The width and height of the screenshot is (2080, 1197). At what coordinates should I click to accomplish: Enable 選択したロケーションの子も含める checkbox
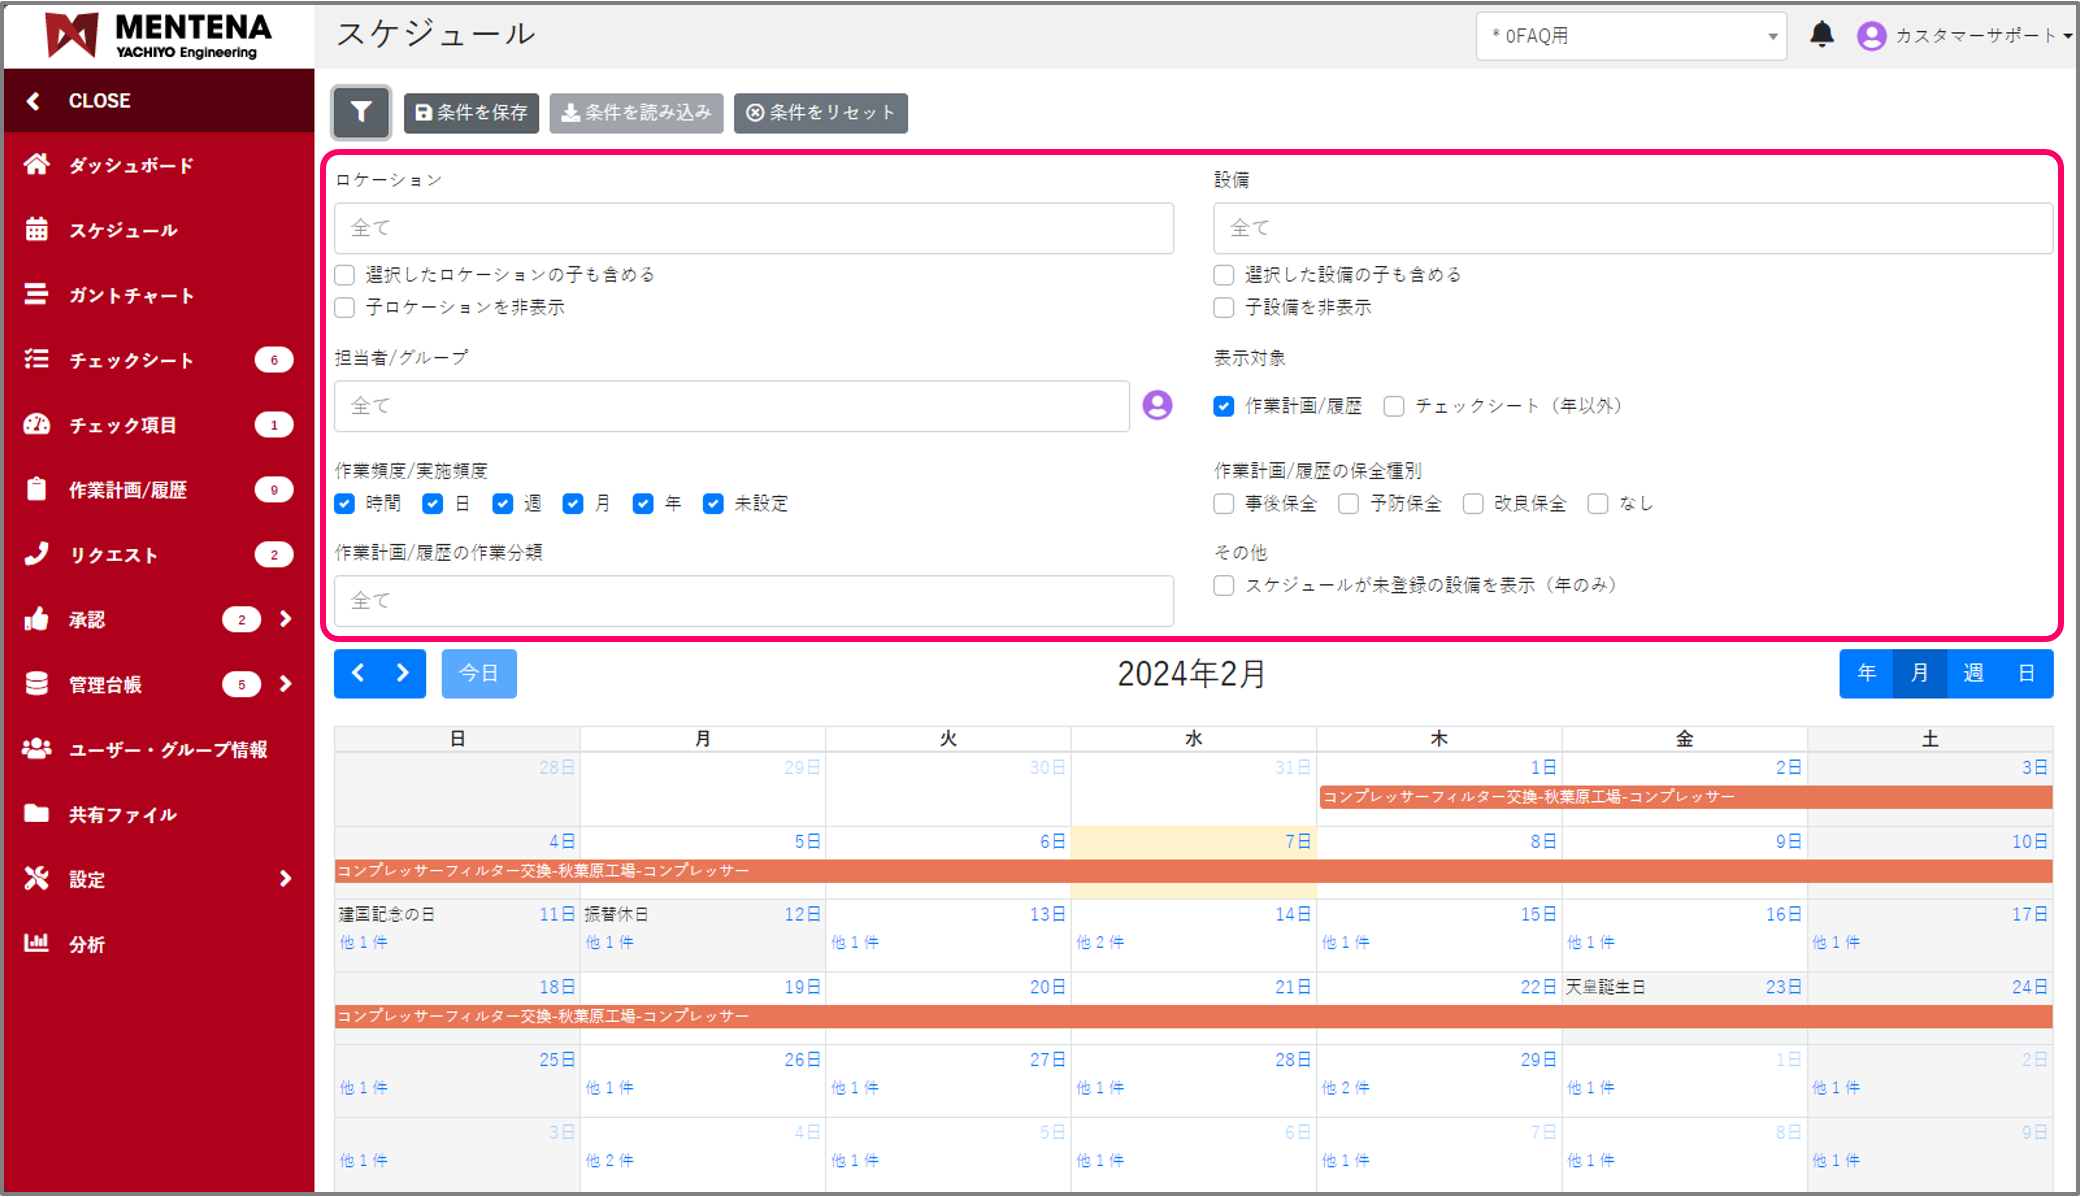click(x=344, y=274)
